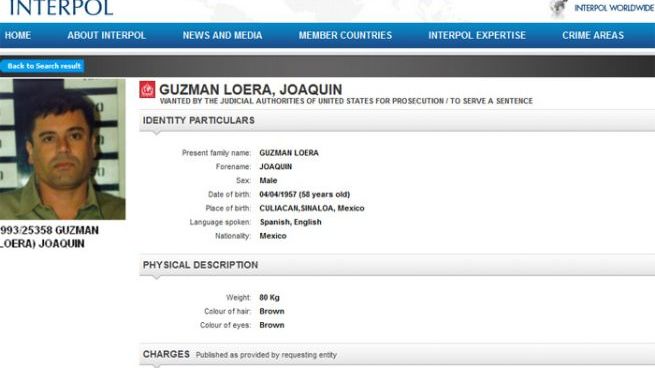The height and width of the screenshot is (368, 655).
Task: Click the wanted by judicial authorities subtitle
Action: [346, 101]
